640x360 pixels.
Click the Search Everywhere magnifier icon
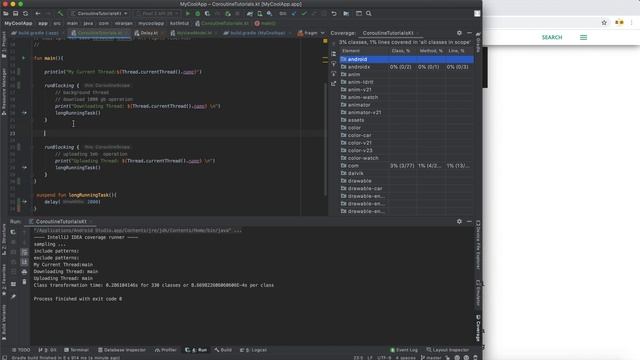369,13
